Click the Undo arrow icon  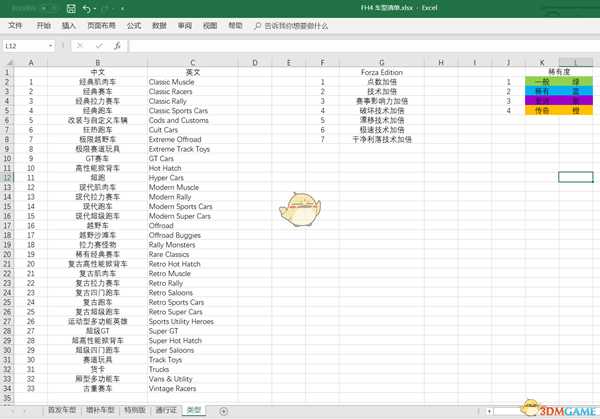pyautogui.click(x=86, y=8)
